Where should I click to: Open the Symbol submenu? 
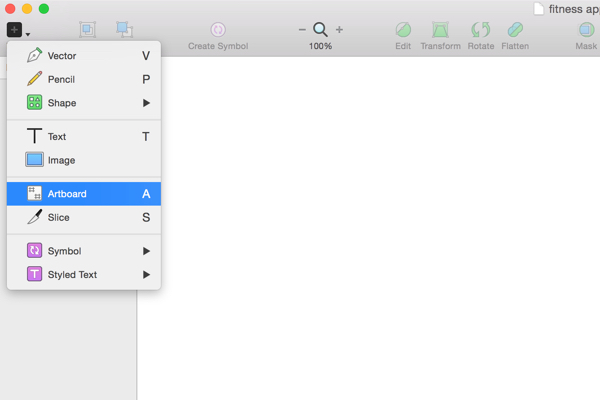tap(84, 251)
